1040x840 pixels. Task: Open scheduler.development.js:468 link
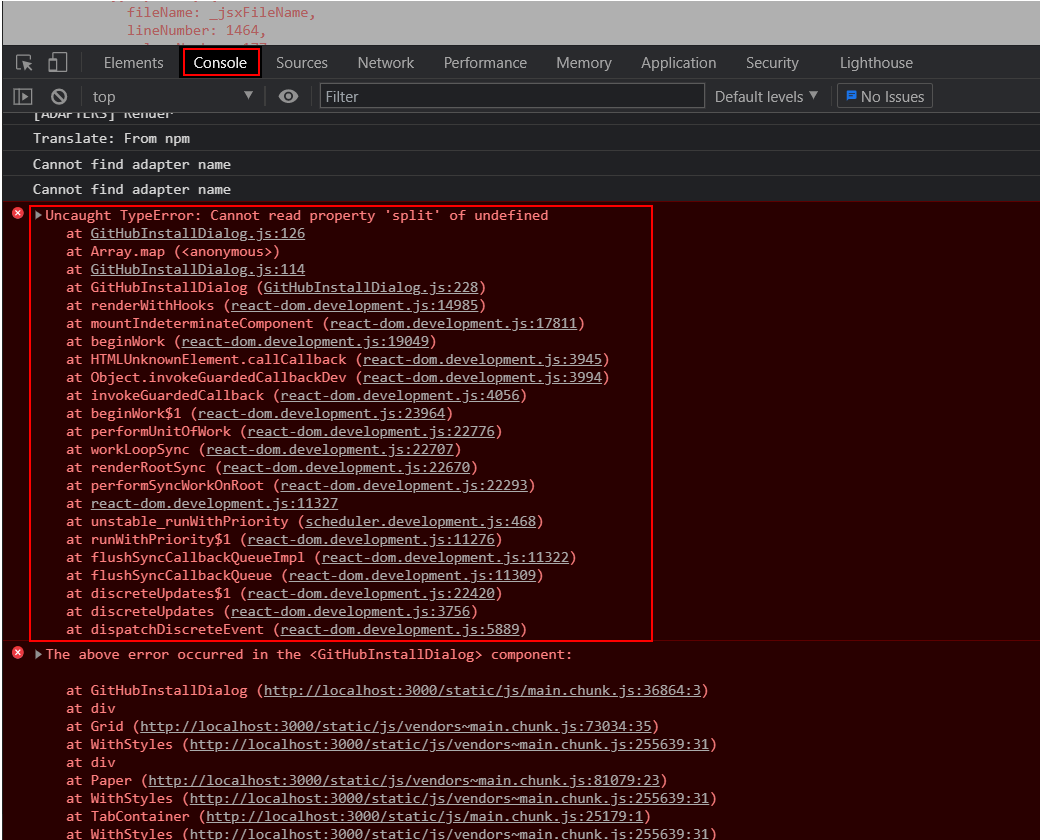click(421, 521)
